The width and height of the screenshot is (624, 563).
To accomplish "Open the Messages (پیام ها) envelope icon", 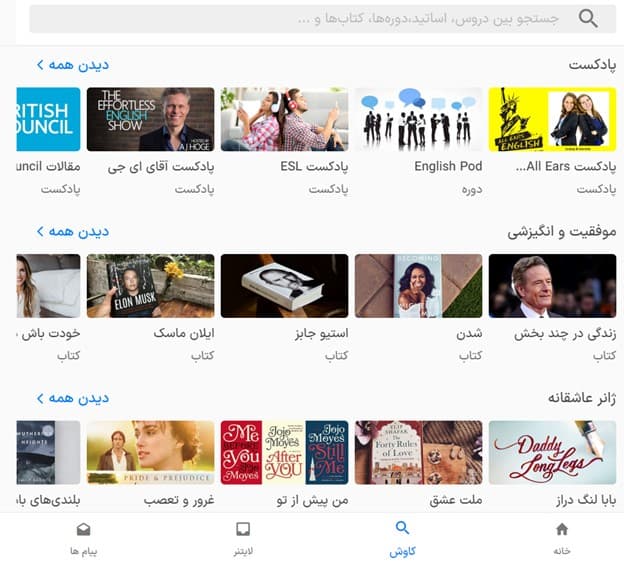I will (x=84, y=529).
